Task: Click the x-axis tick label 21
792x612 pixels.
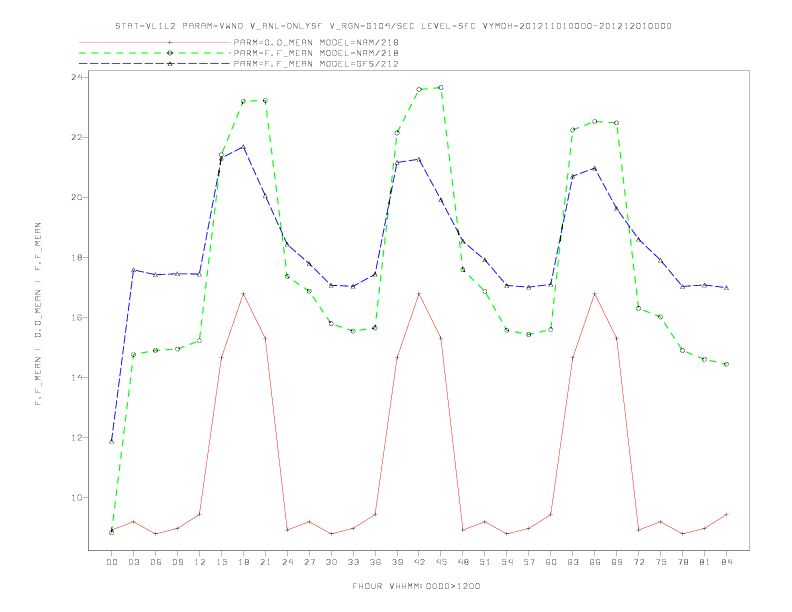Action: pyautogui.click(x=265, y=562)
